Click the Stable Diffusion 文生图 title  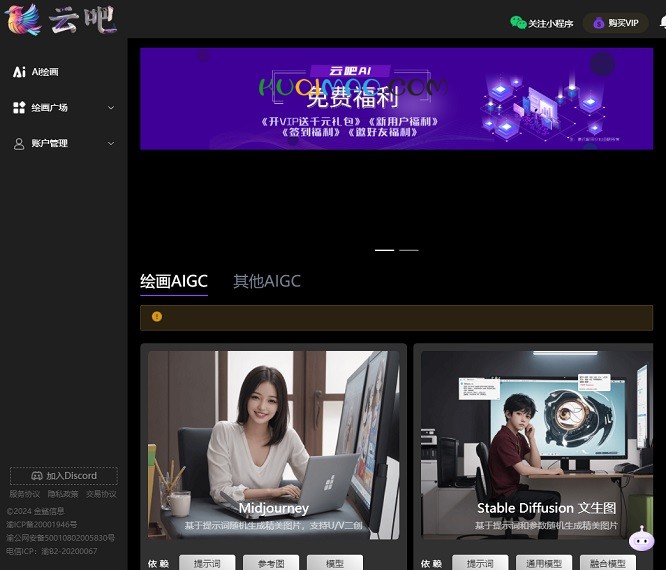(x=546, y=508)
